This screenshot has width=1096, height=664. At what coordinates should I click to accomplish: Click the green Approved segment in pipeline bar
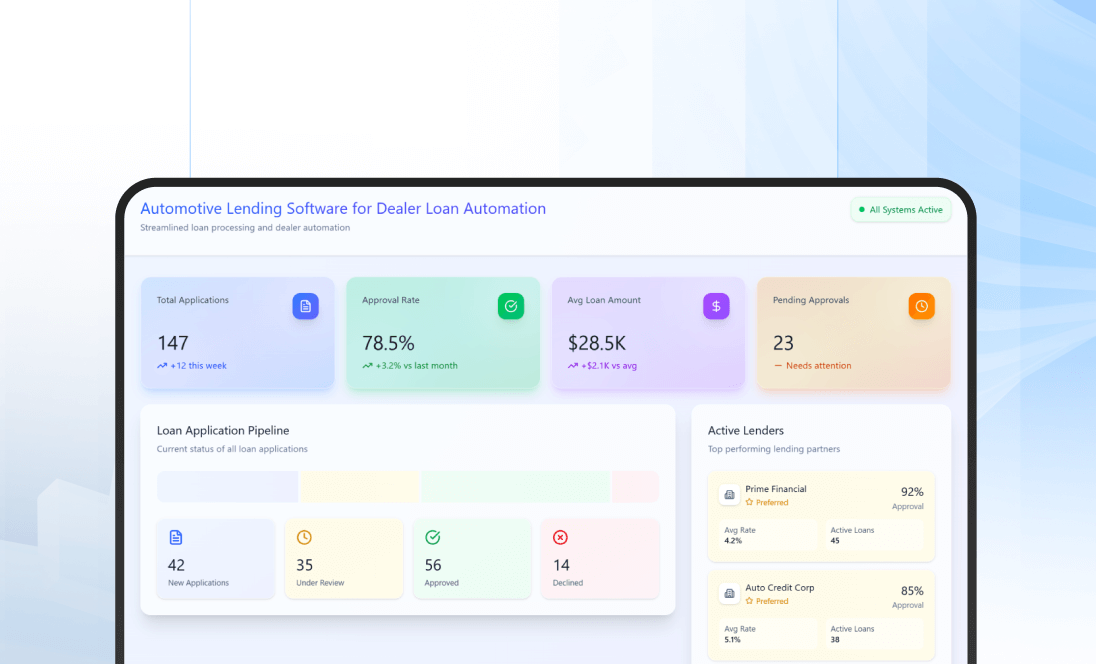515,487
